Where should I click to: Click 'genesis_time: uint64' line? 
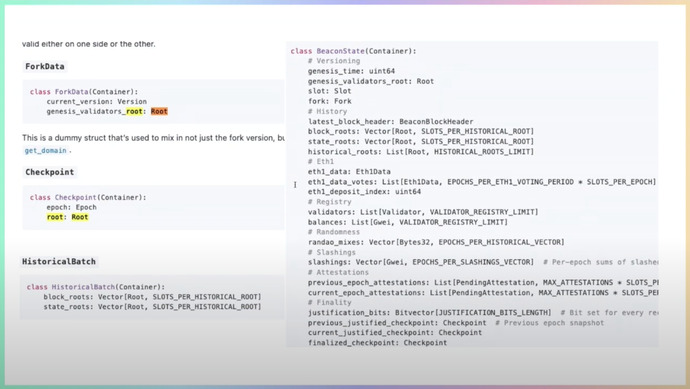coord(352,71)
